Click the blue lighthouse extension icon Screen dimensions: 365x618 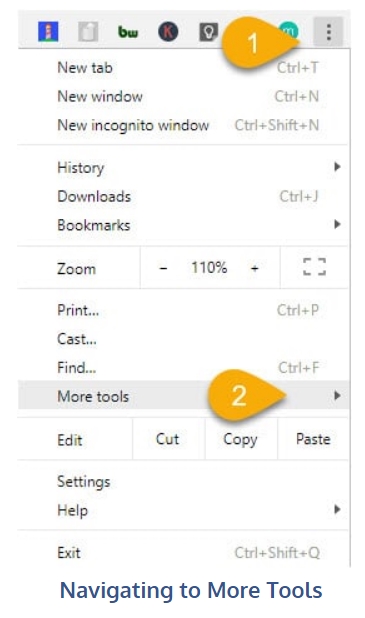click(48, 32)
